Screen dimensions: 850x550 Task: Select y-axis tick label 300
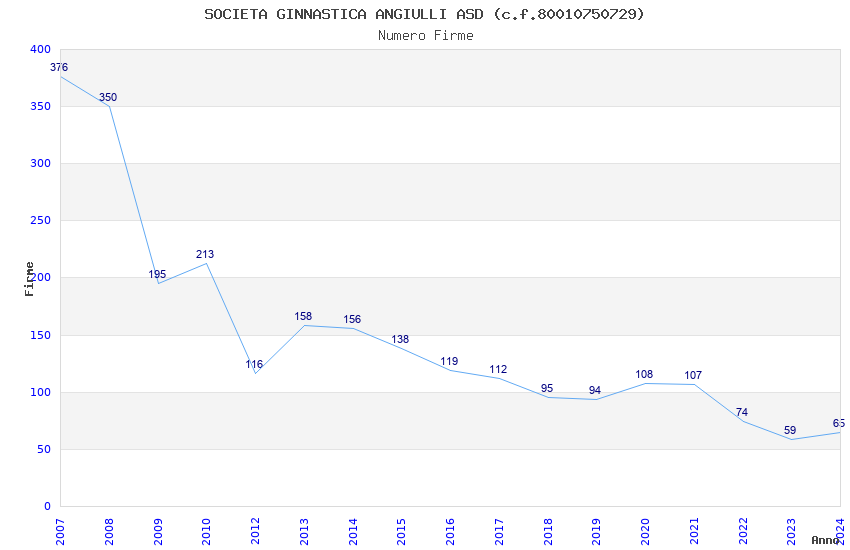(41, 163)
